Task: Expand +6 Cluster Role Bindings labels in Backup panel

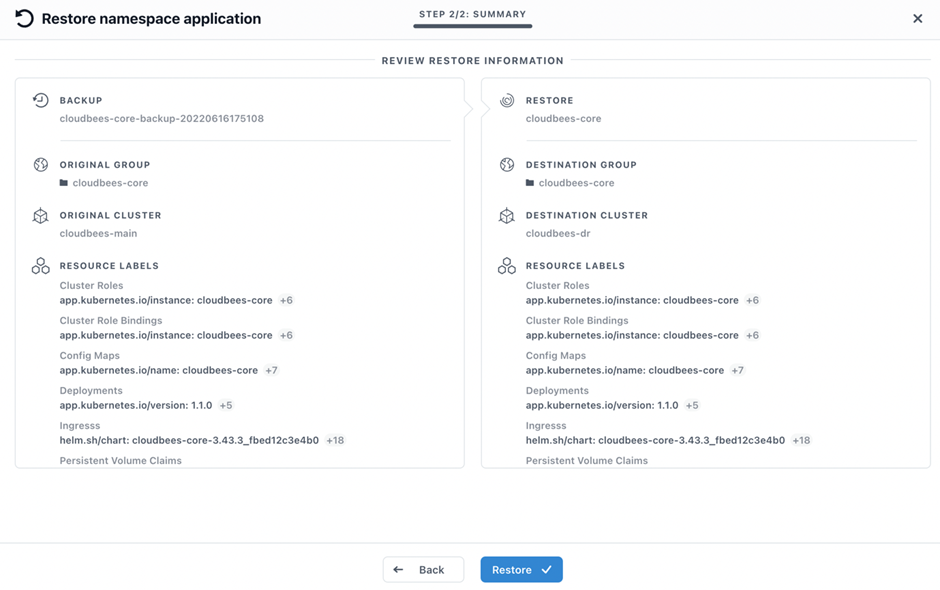Action: click(x=286, y=335)
